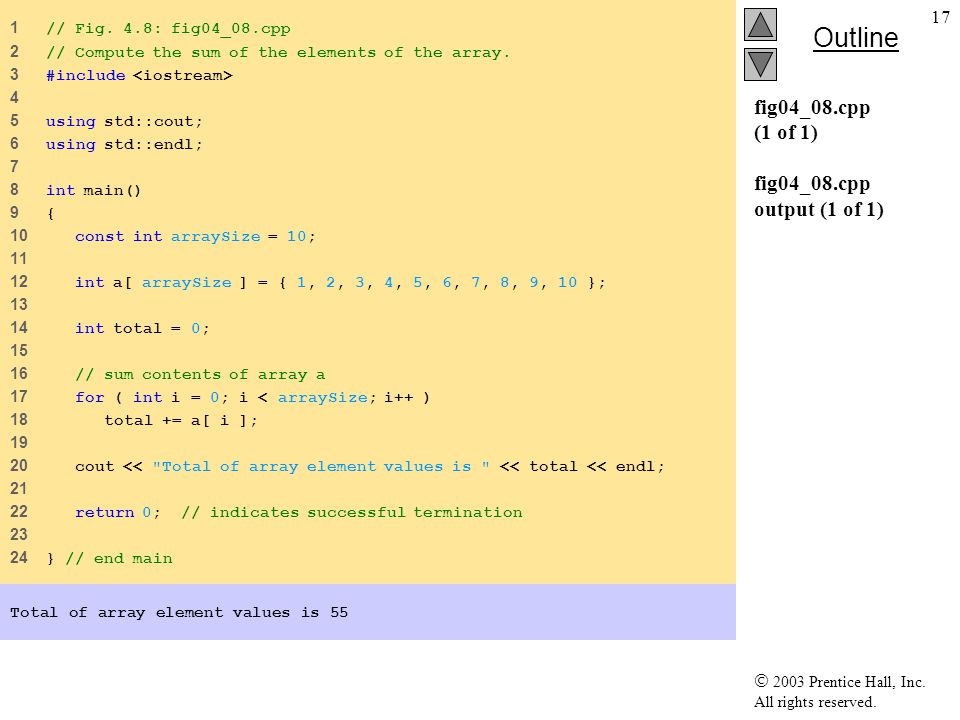The height and width of the screenshot is (720, 960).
Task: Select the 'fig04_08.cpp output (1 of 1)' entry
Action: click(819, 196)
